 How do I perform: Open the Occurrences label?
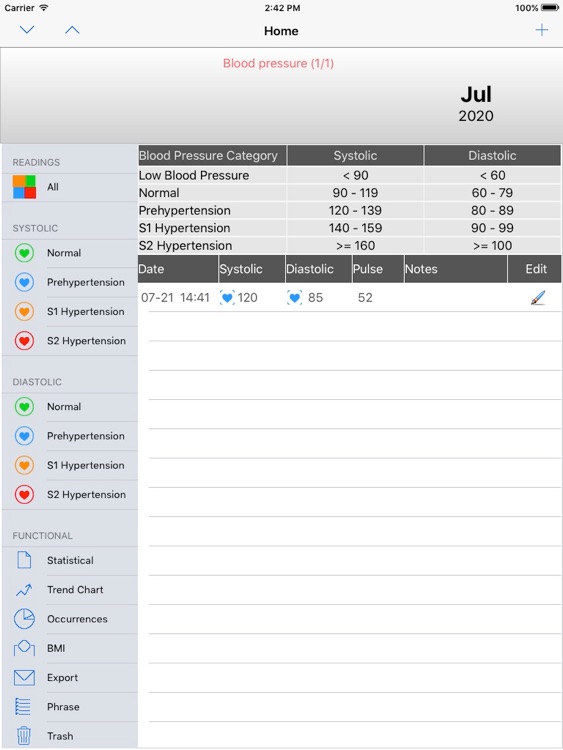[x=77, y=619]
